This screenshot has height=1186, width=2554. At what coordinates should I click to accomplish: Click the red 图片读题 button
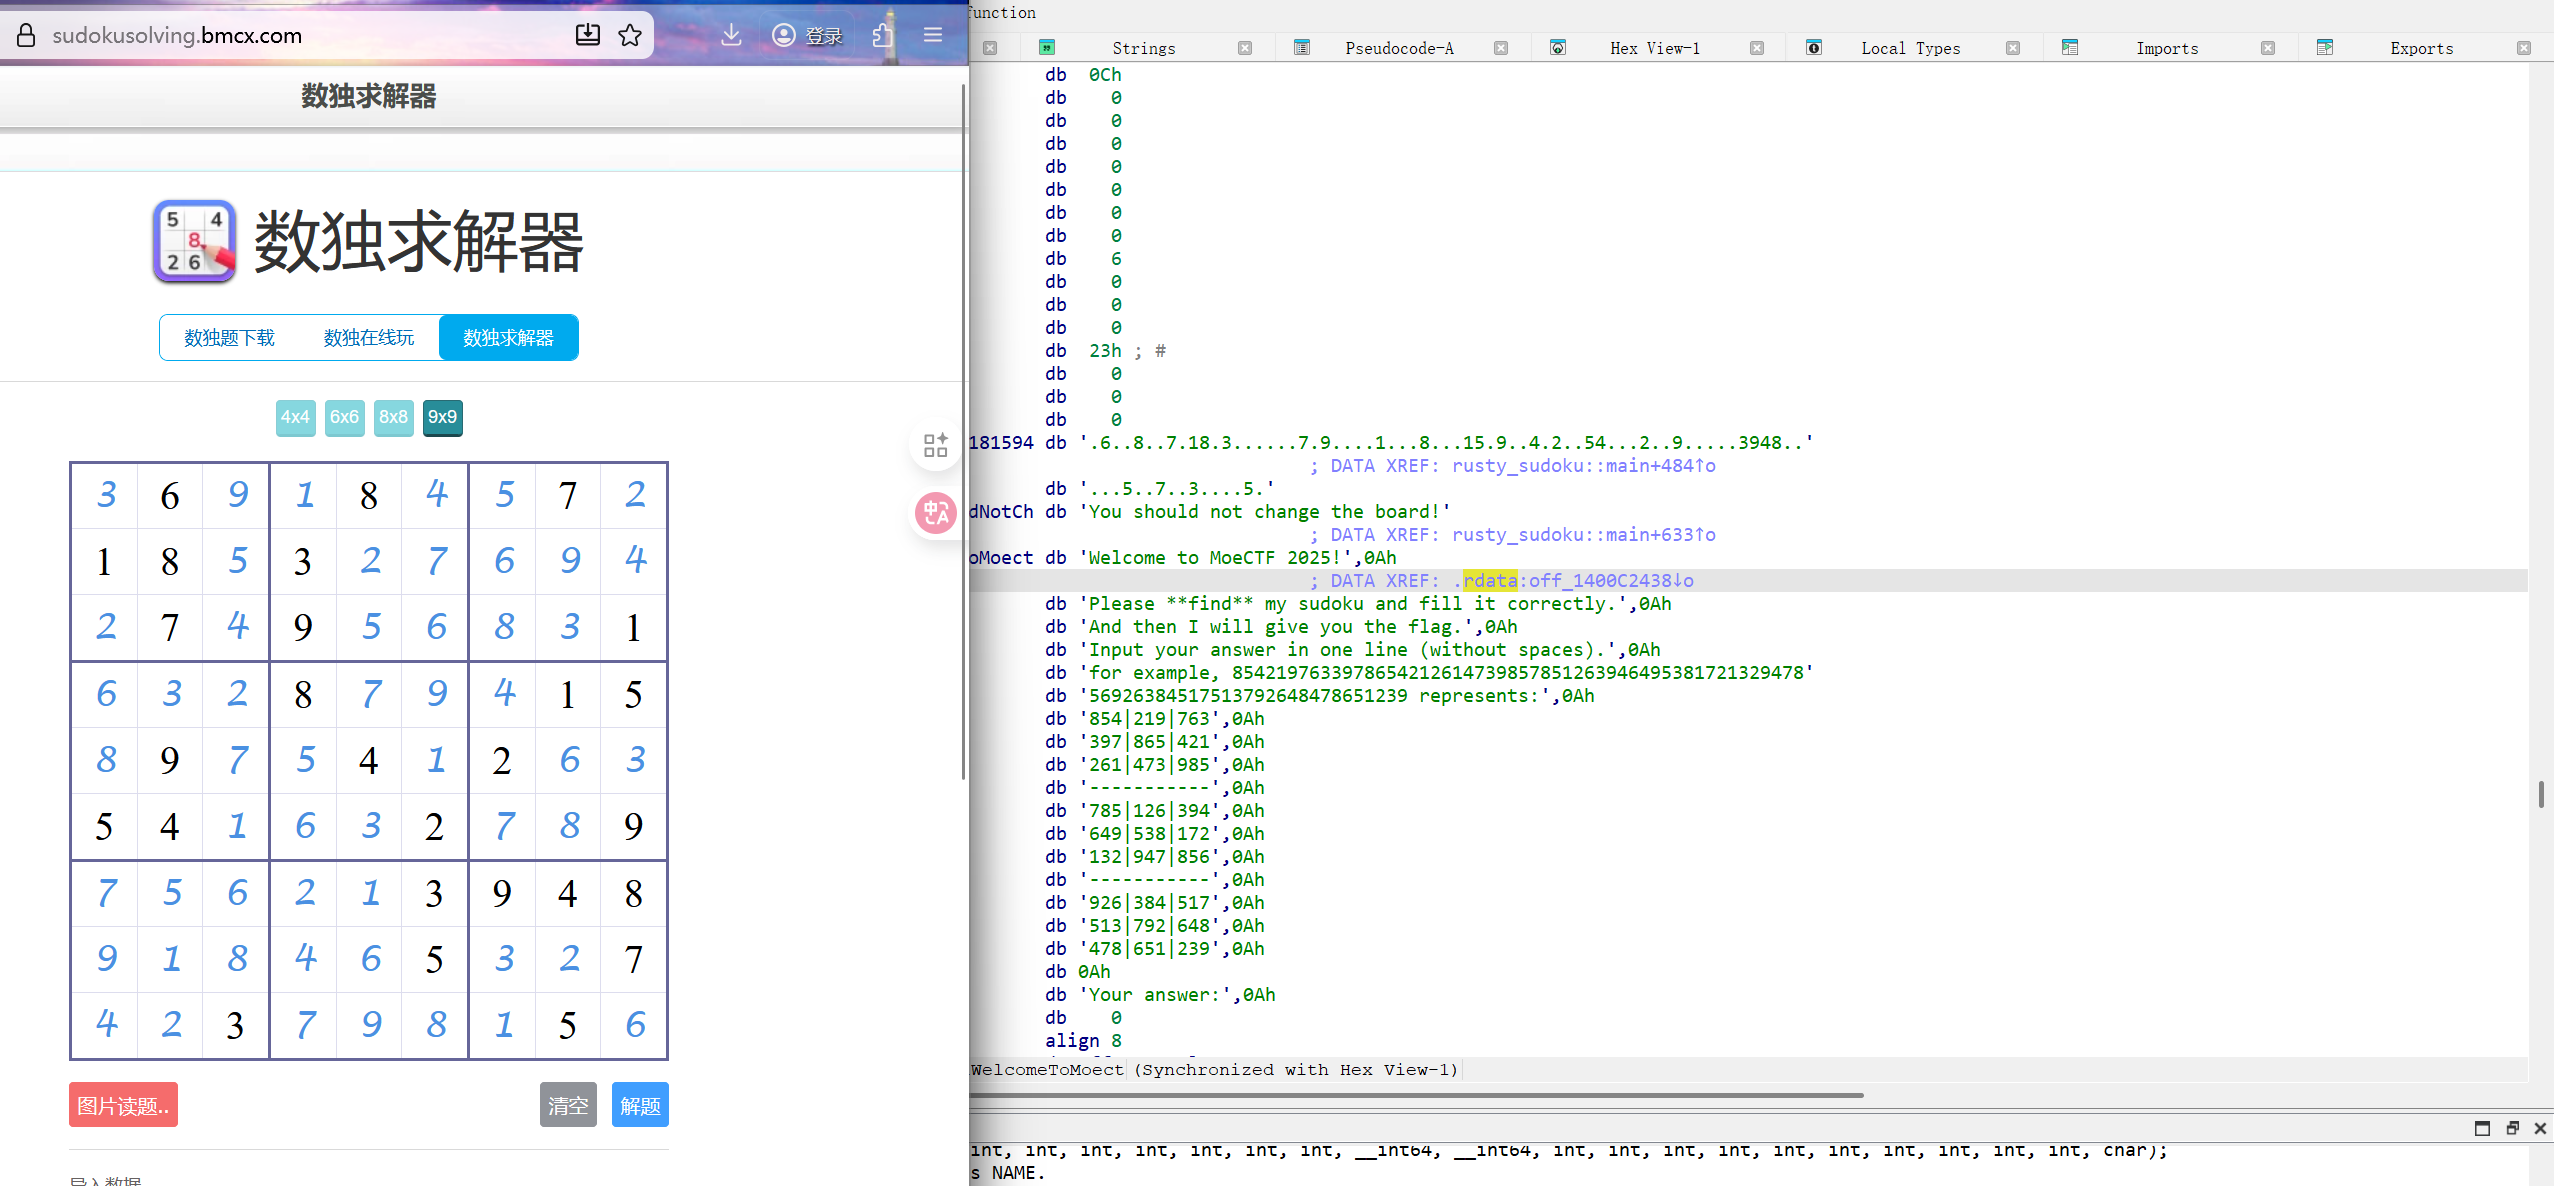(123, 1105)
